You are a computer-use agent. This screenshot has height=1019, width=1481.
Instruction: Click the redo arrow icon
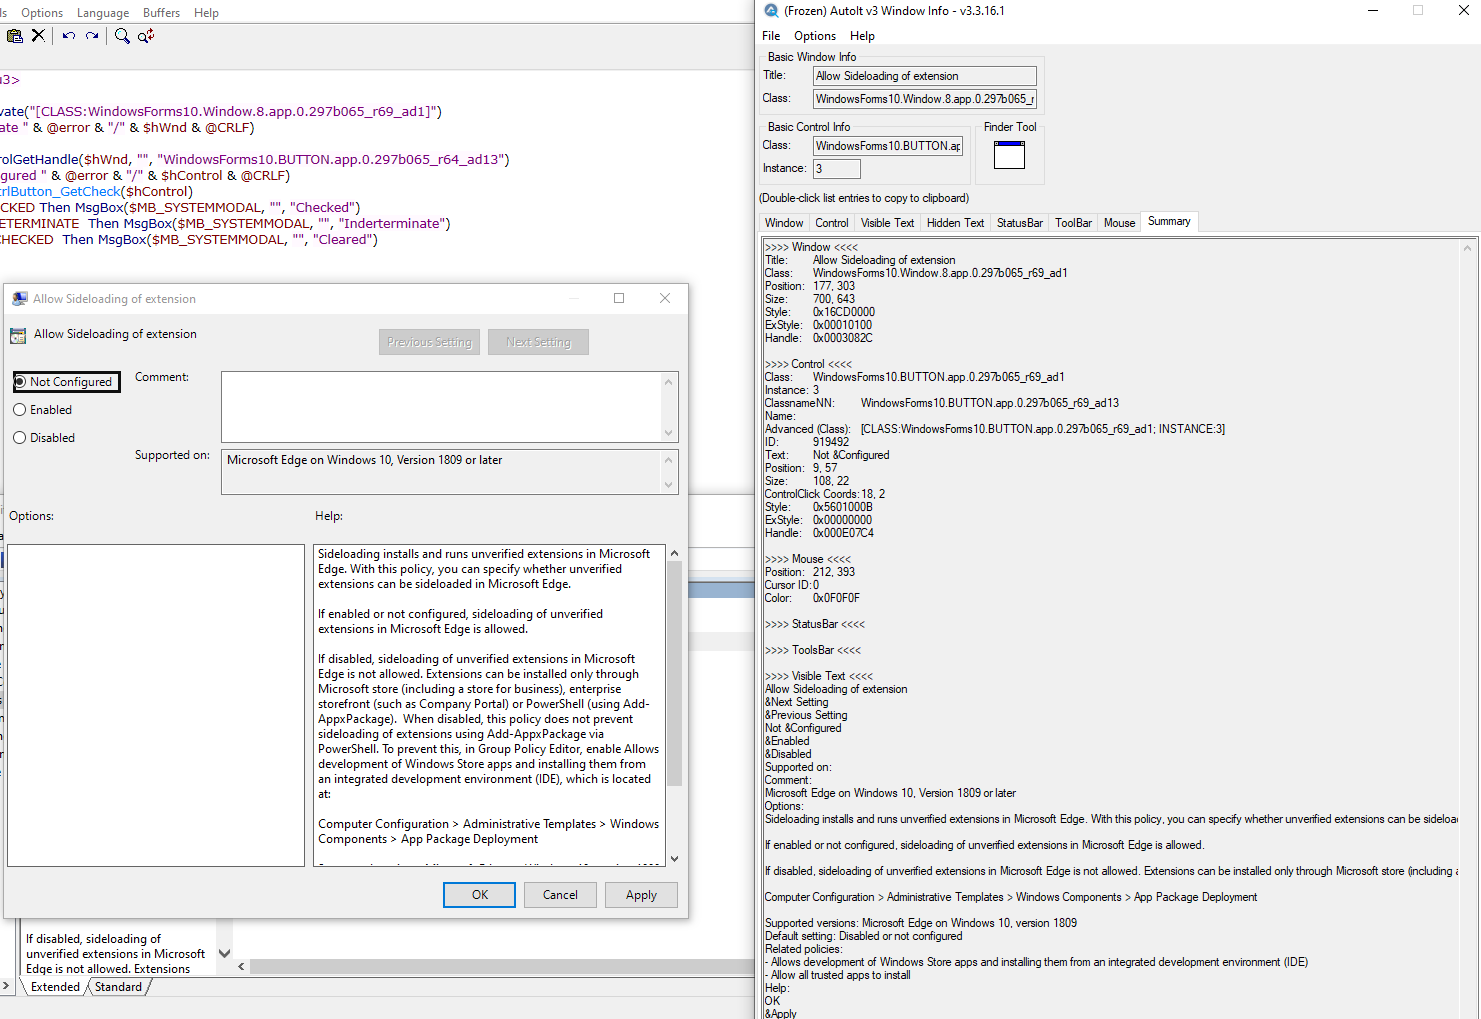(x=92, y=35)
